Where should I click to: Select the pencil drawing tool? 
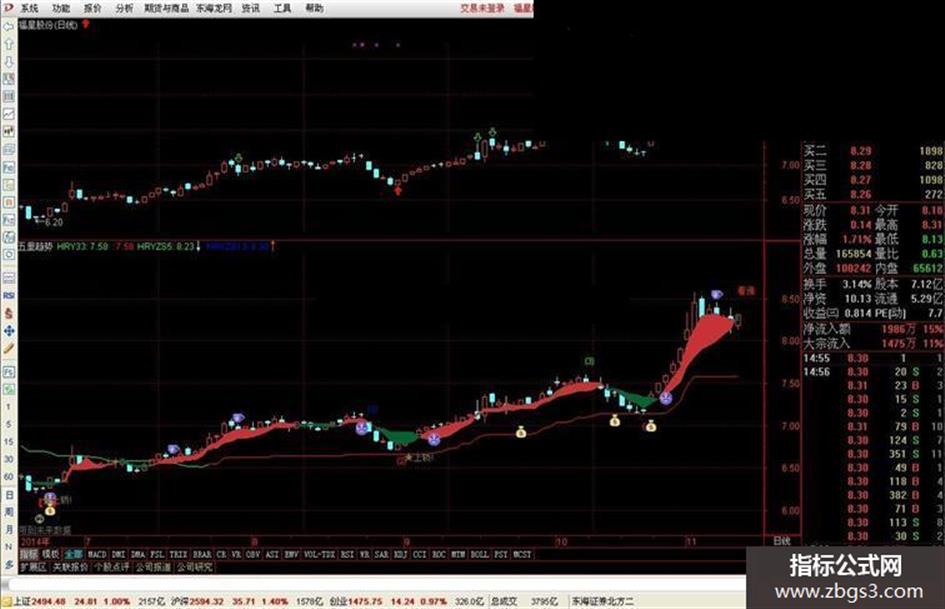point(8,349)
